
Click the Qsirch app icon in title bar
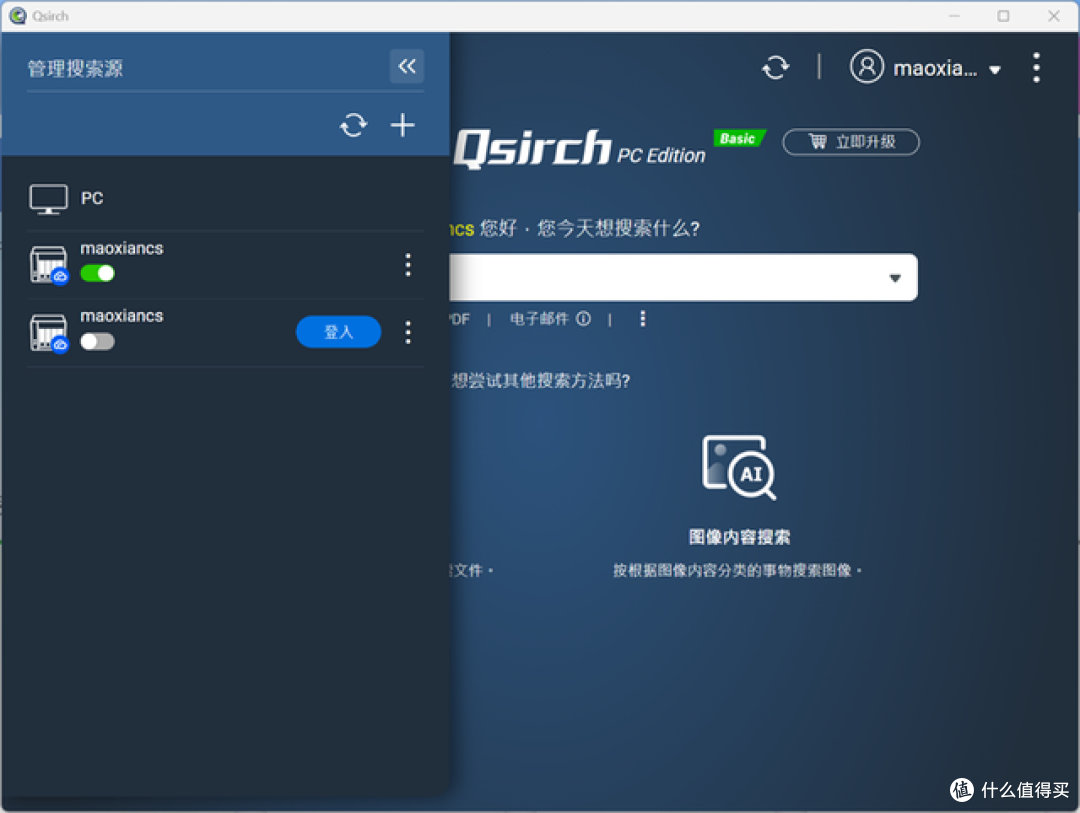coord(17,15)
